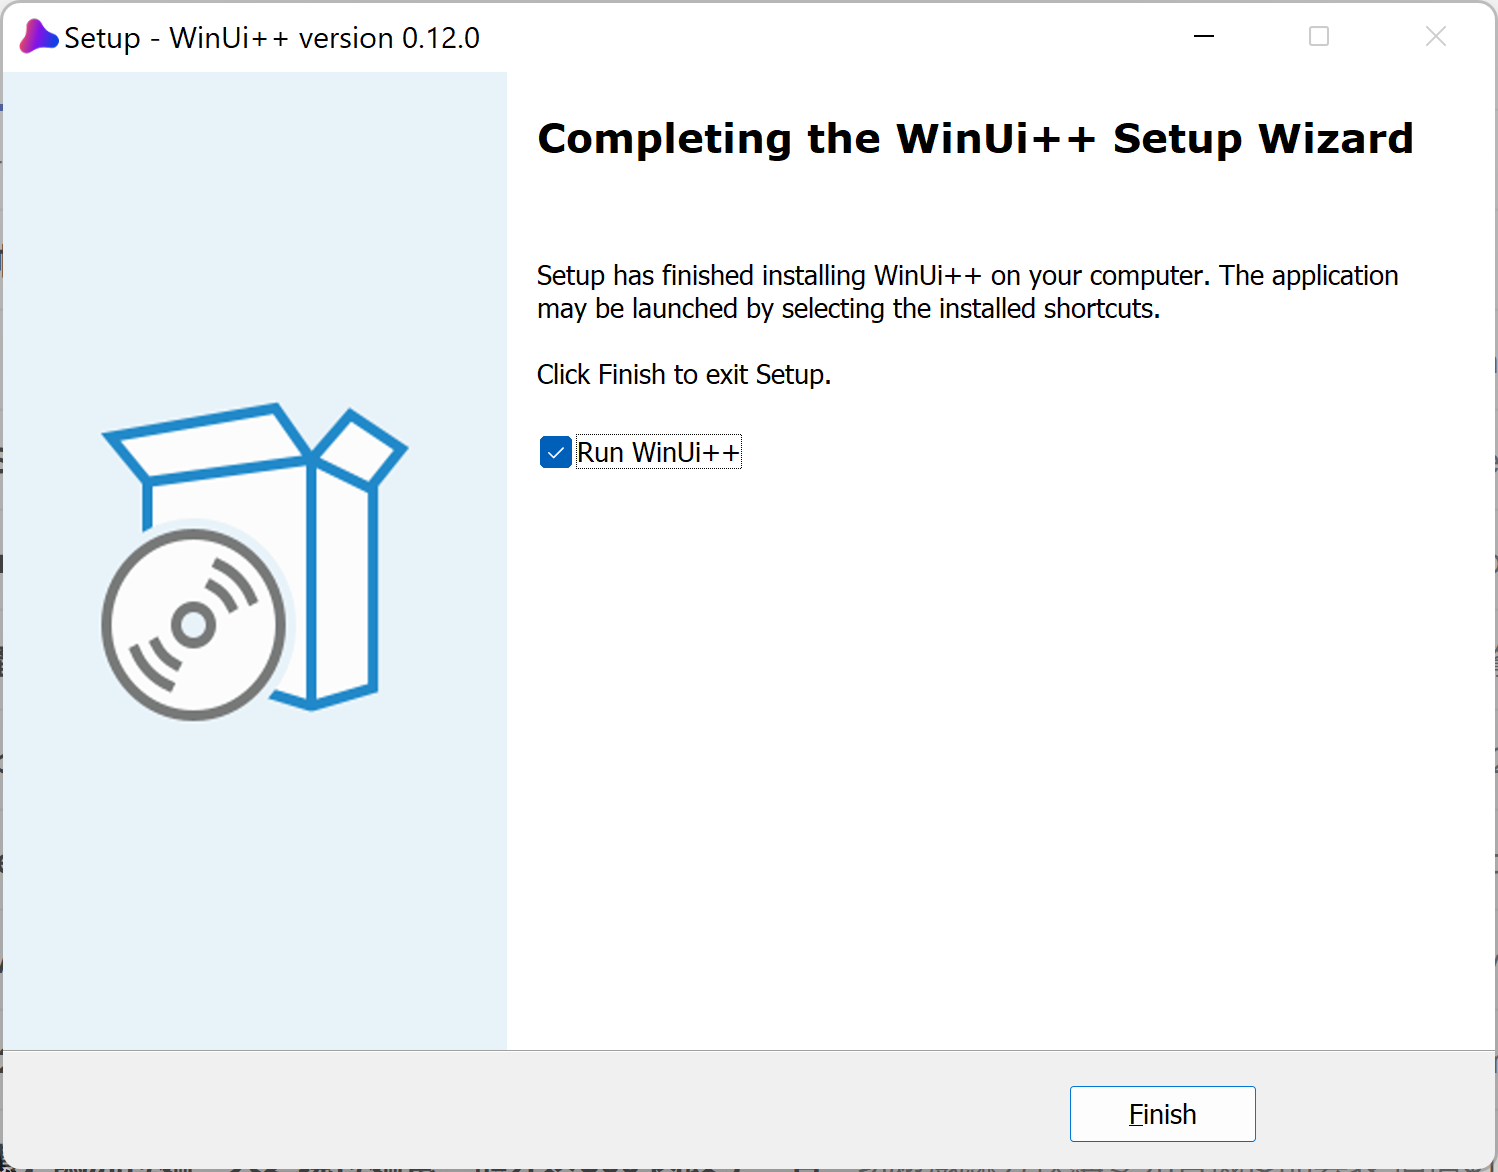Minimize the Setup wizard window
This screenshot has width=1498, height=1172.
tap(1204, 37)
